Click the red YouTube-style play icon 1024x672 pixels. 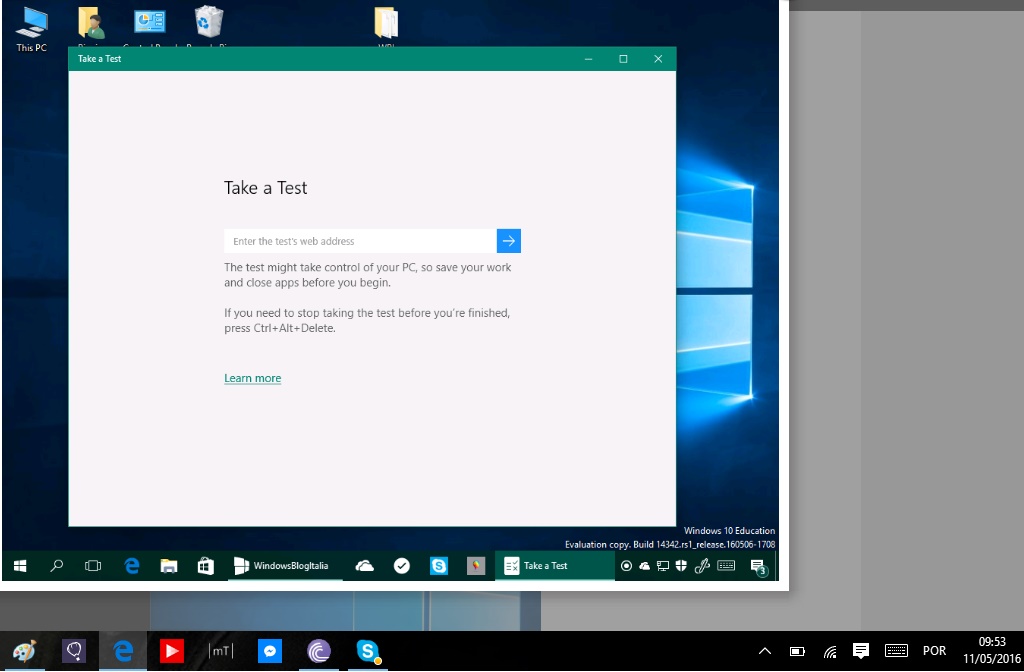tap(172, 651)
